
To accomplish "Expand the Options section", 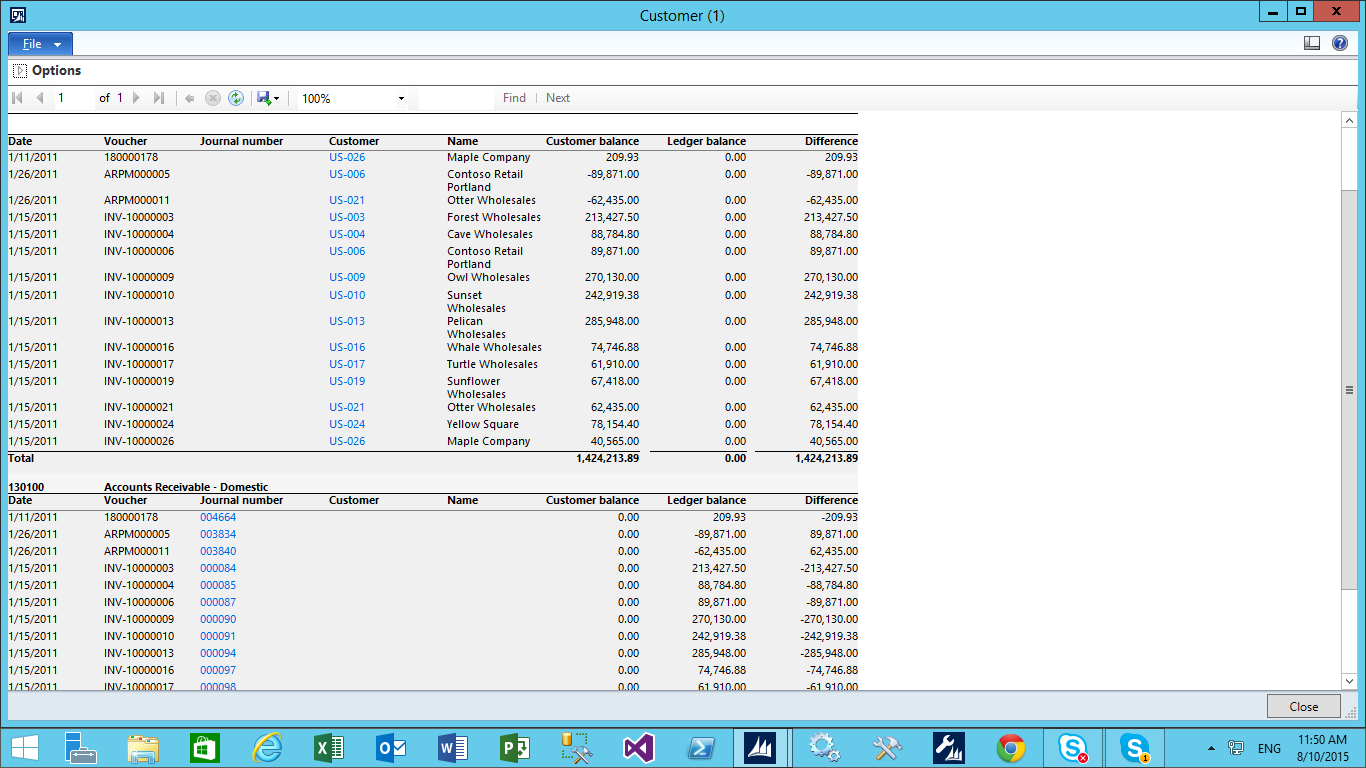I will 20,71.
